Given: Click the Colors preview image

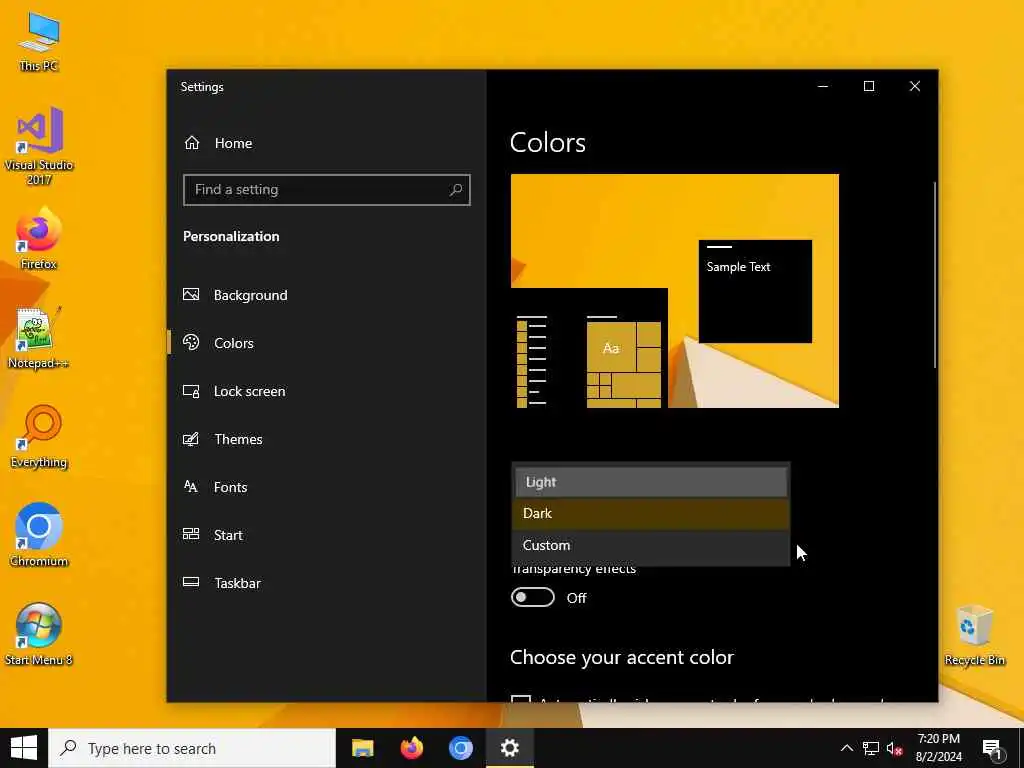Looking at the screenshot, I should [x=675, y=291].
